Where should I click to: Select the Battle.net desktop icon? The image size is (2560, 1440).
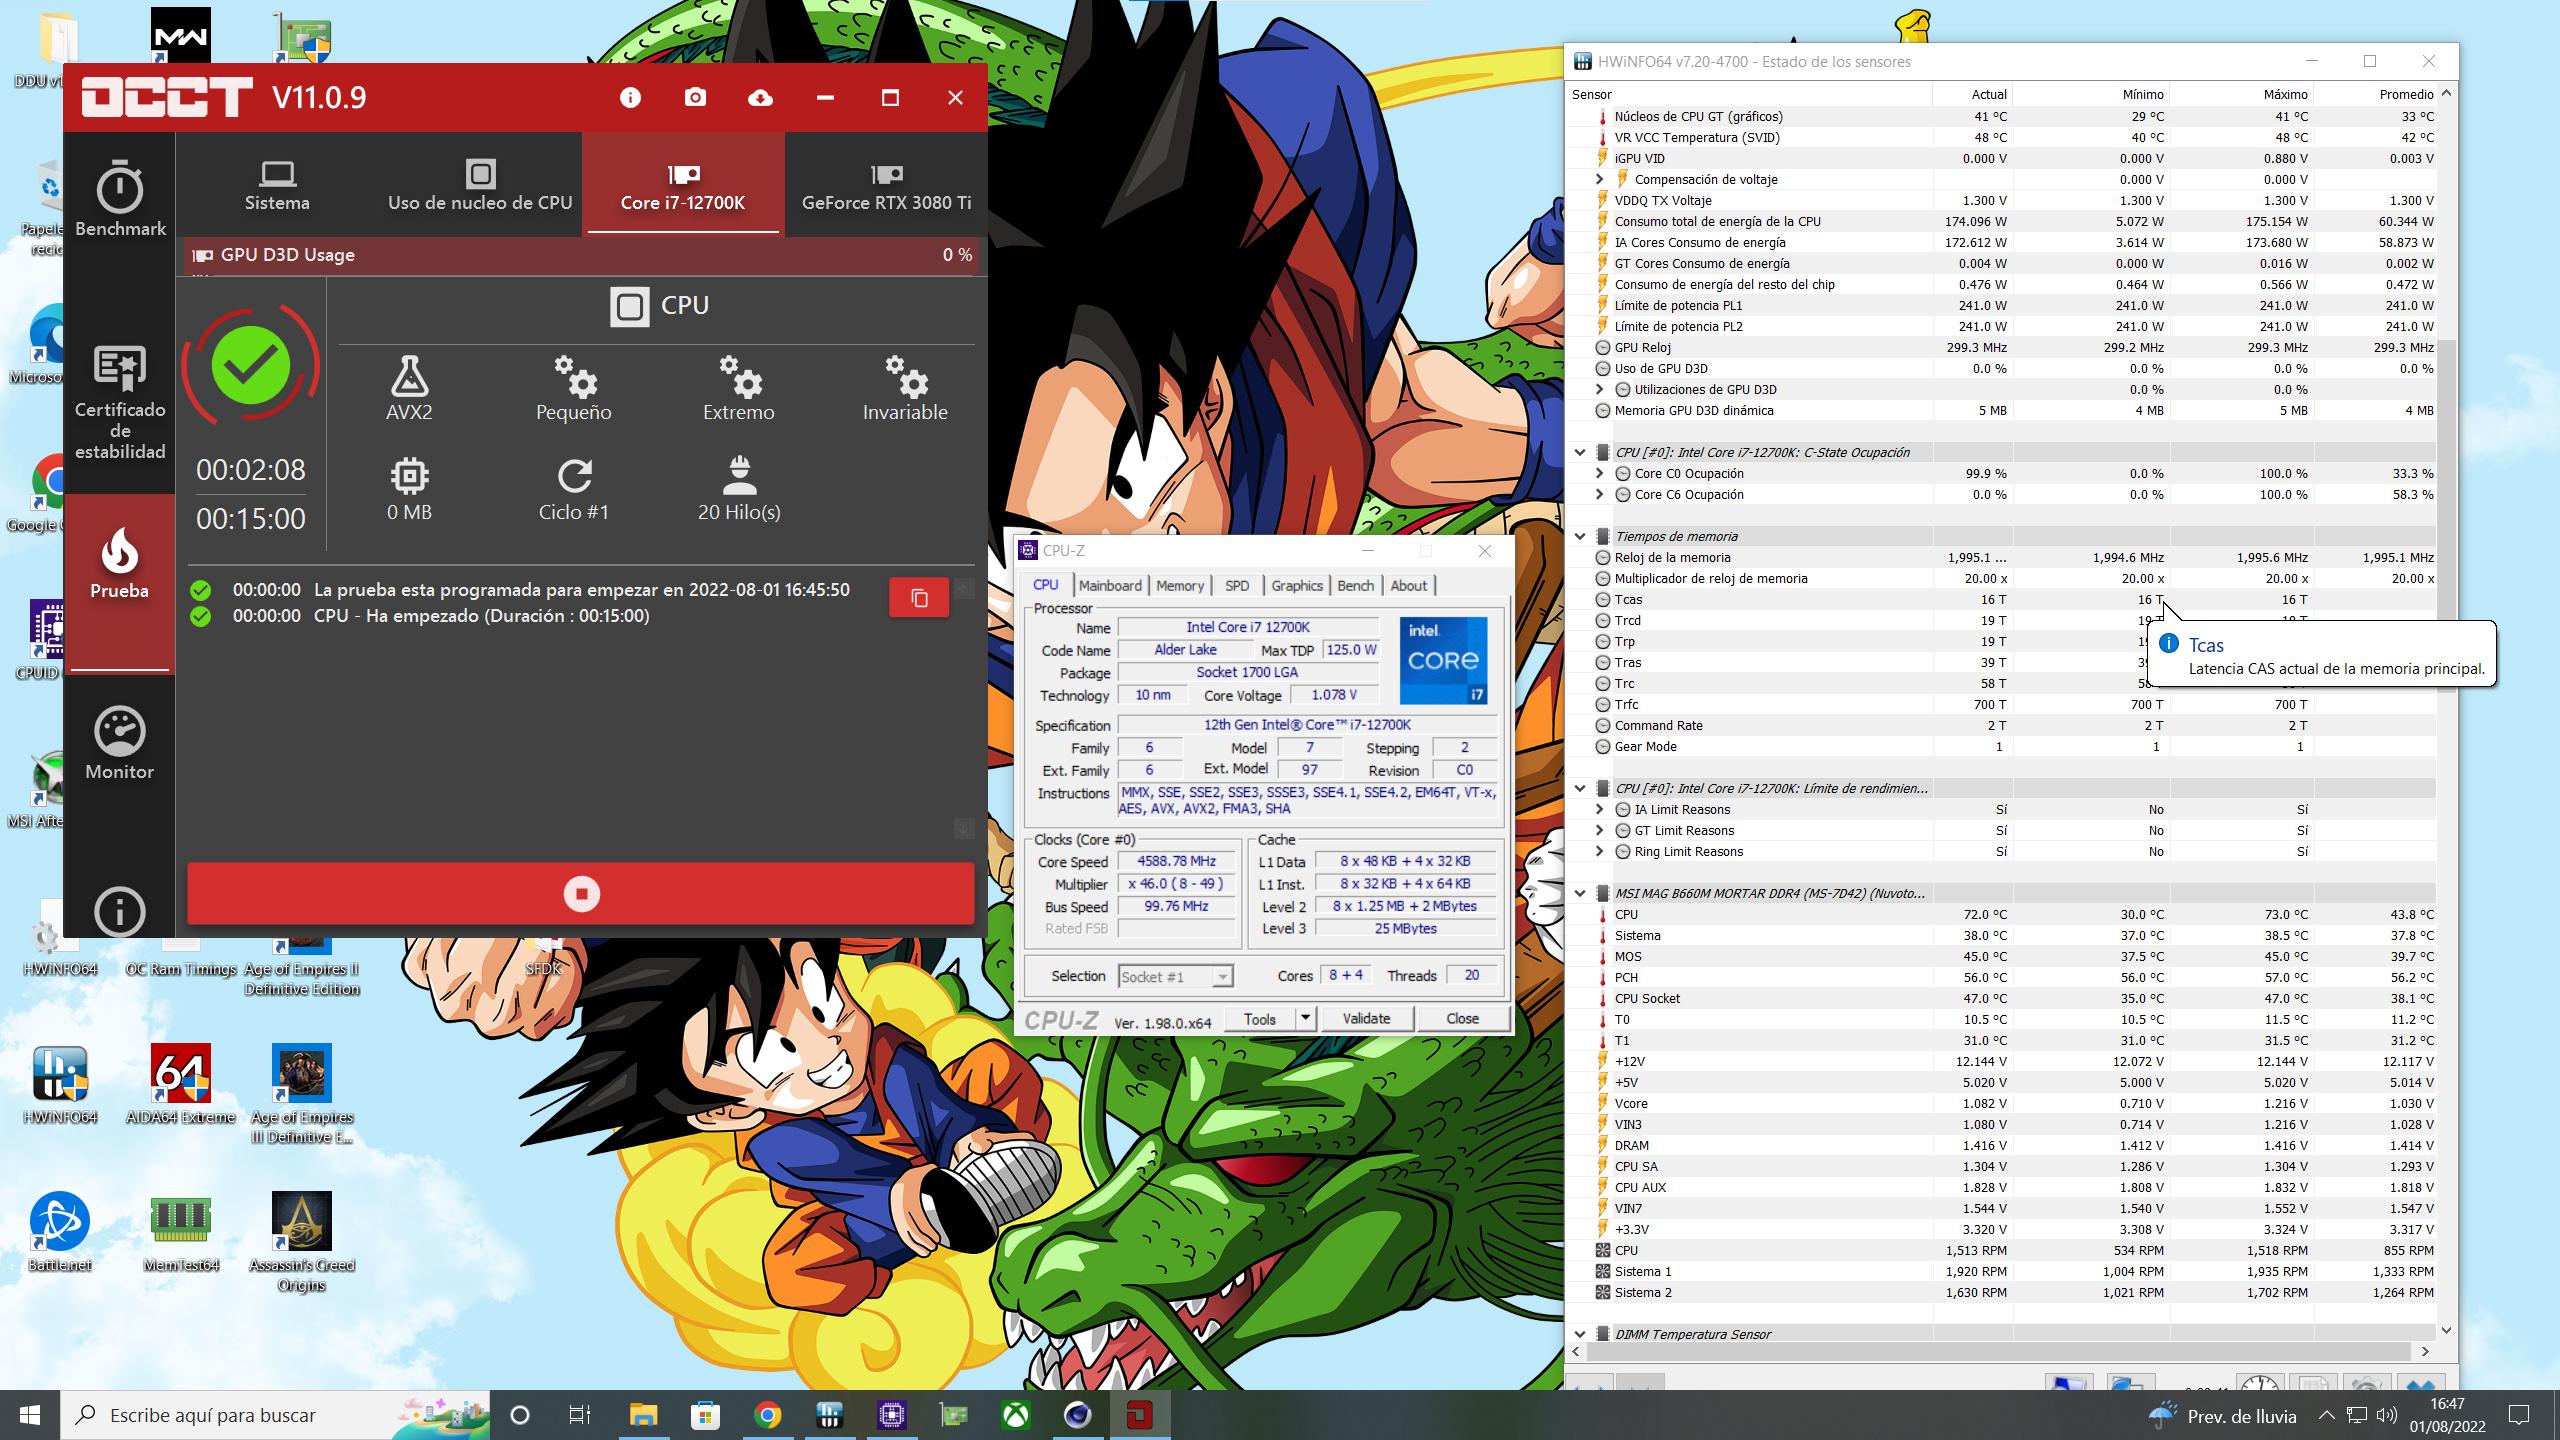tap(60, 1232)
